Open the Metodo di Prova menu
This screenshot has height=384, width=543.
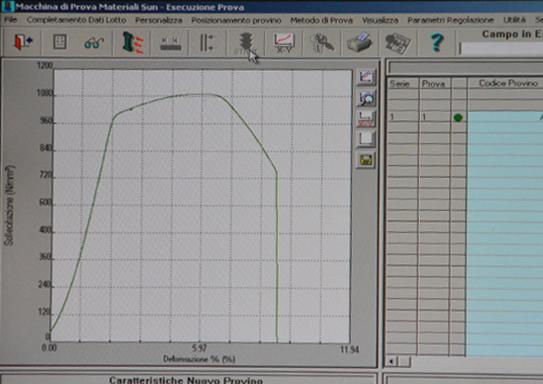pyautogui.click(x=321, y=20)
